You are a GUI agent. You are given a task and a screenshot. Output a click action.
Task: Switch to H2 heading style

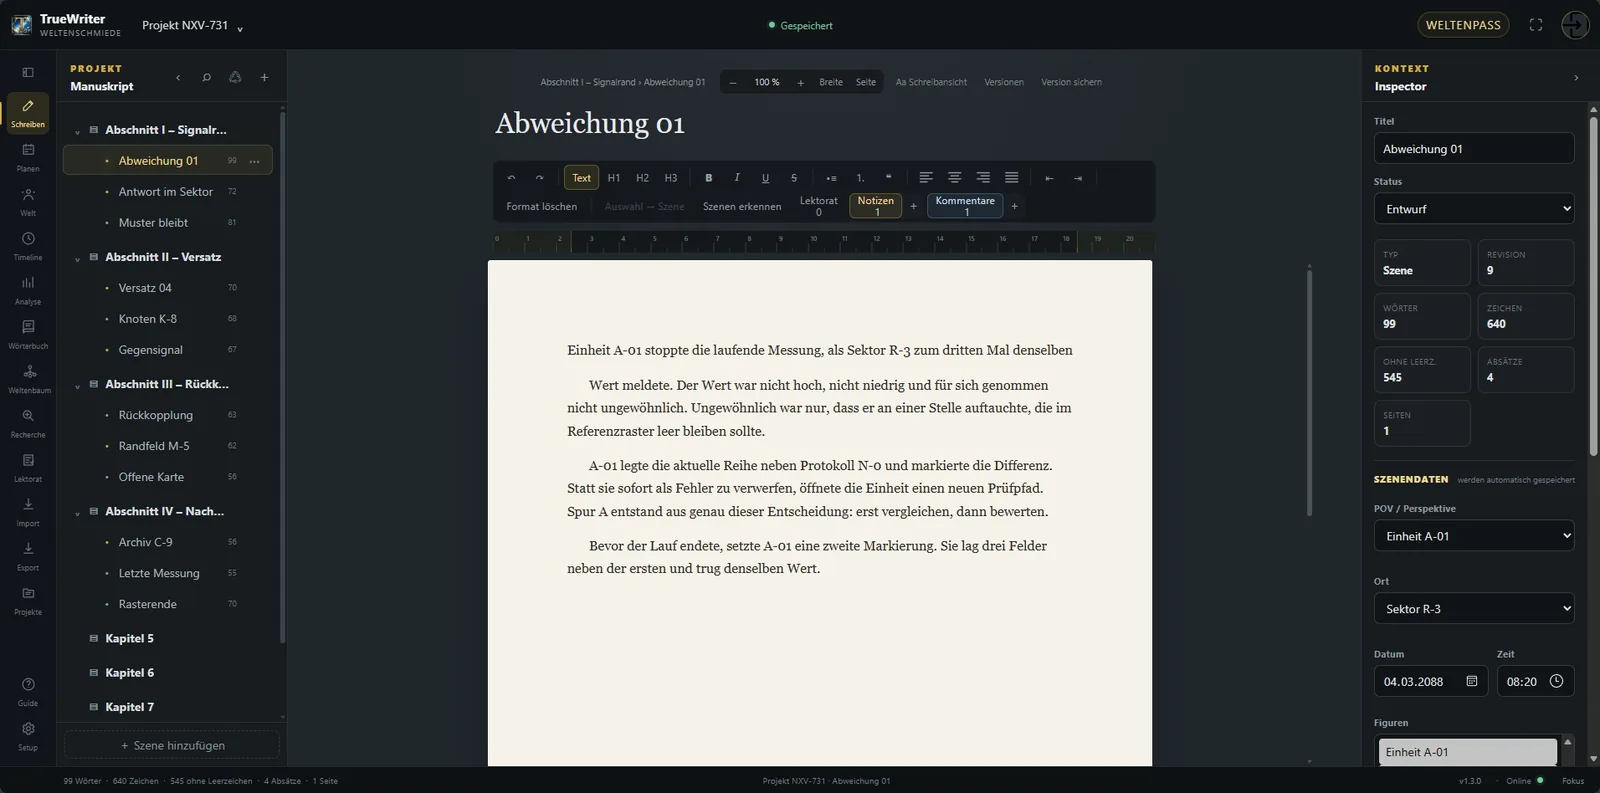pyautogui.click(x=642, y=178)
